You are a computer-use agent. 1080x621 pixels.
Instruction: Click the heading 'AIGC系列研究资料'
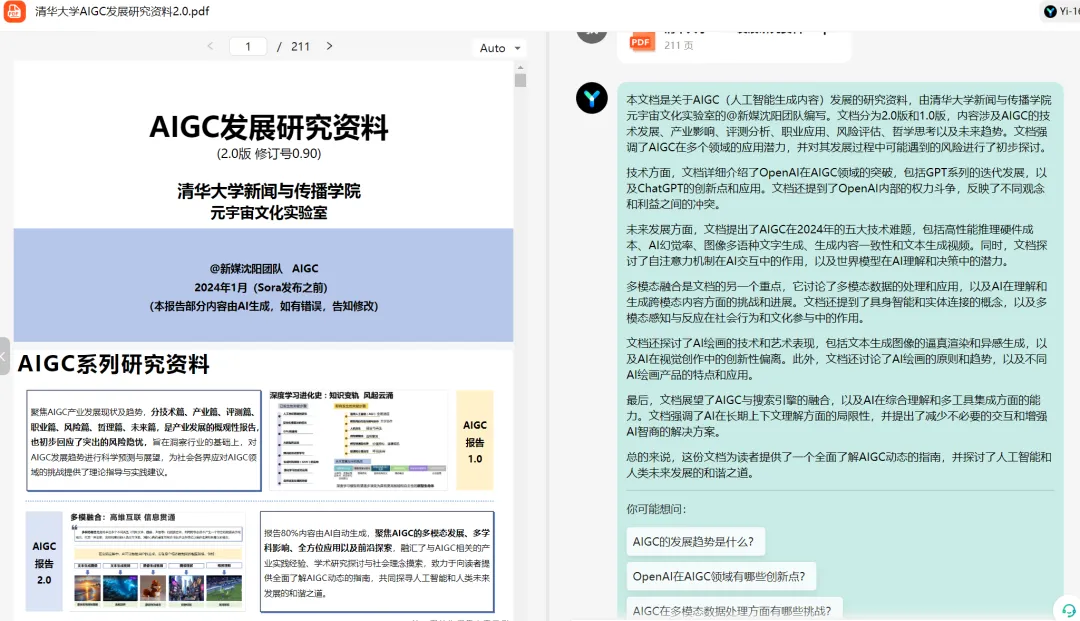(114, 364)
